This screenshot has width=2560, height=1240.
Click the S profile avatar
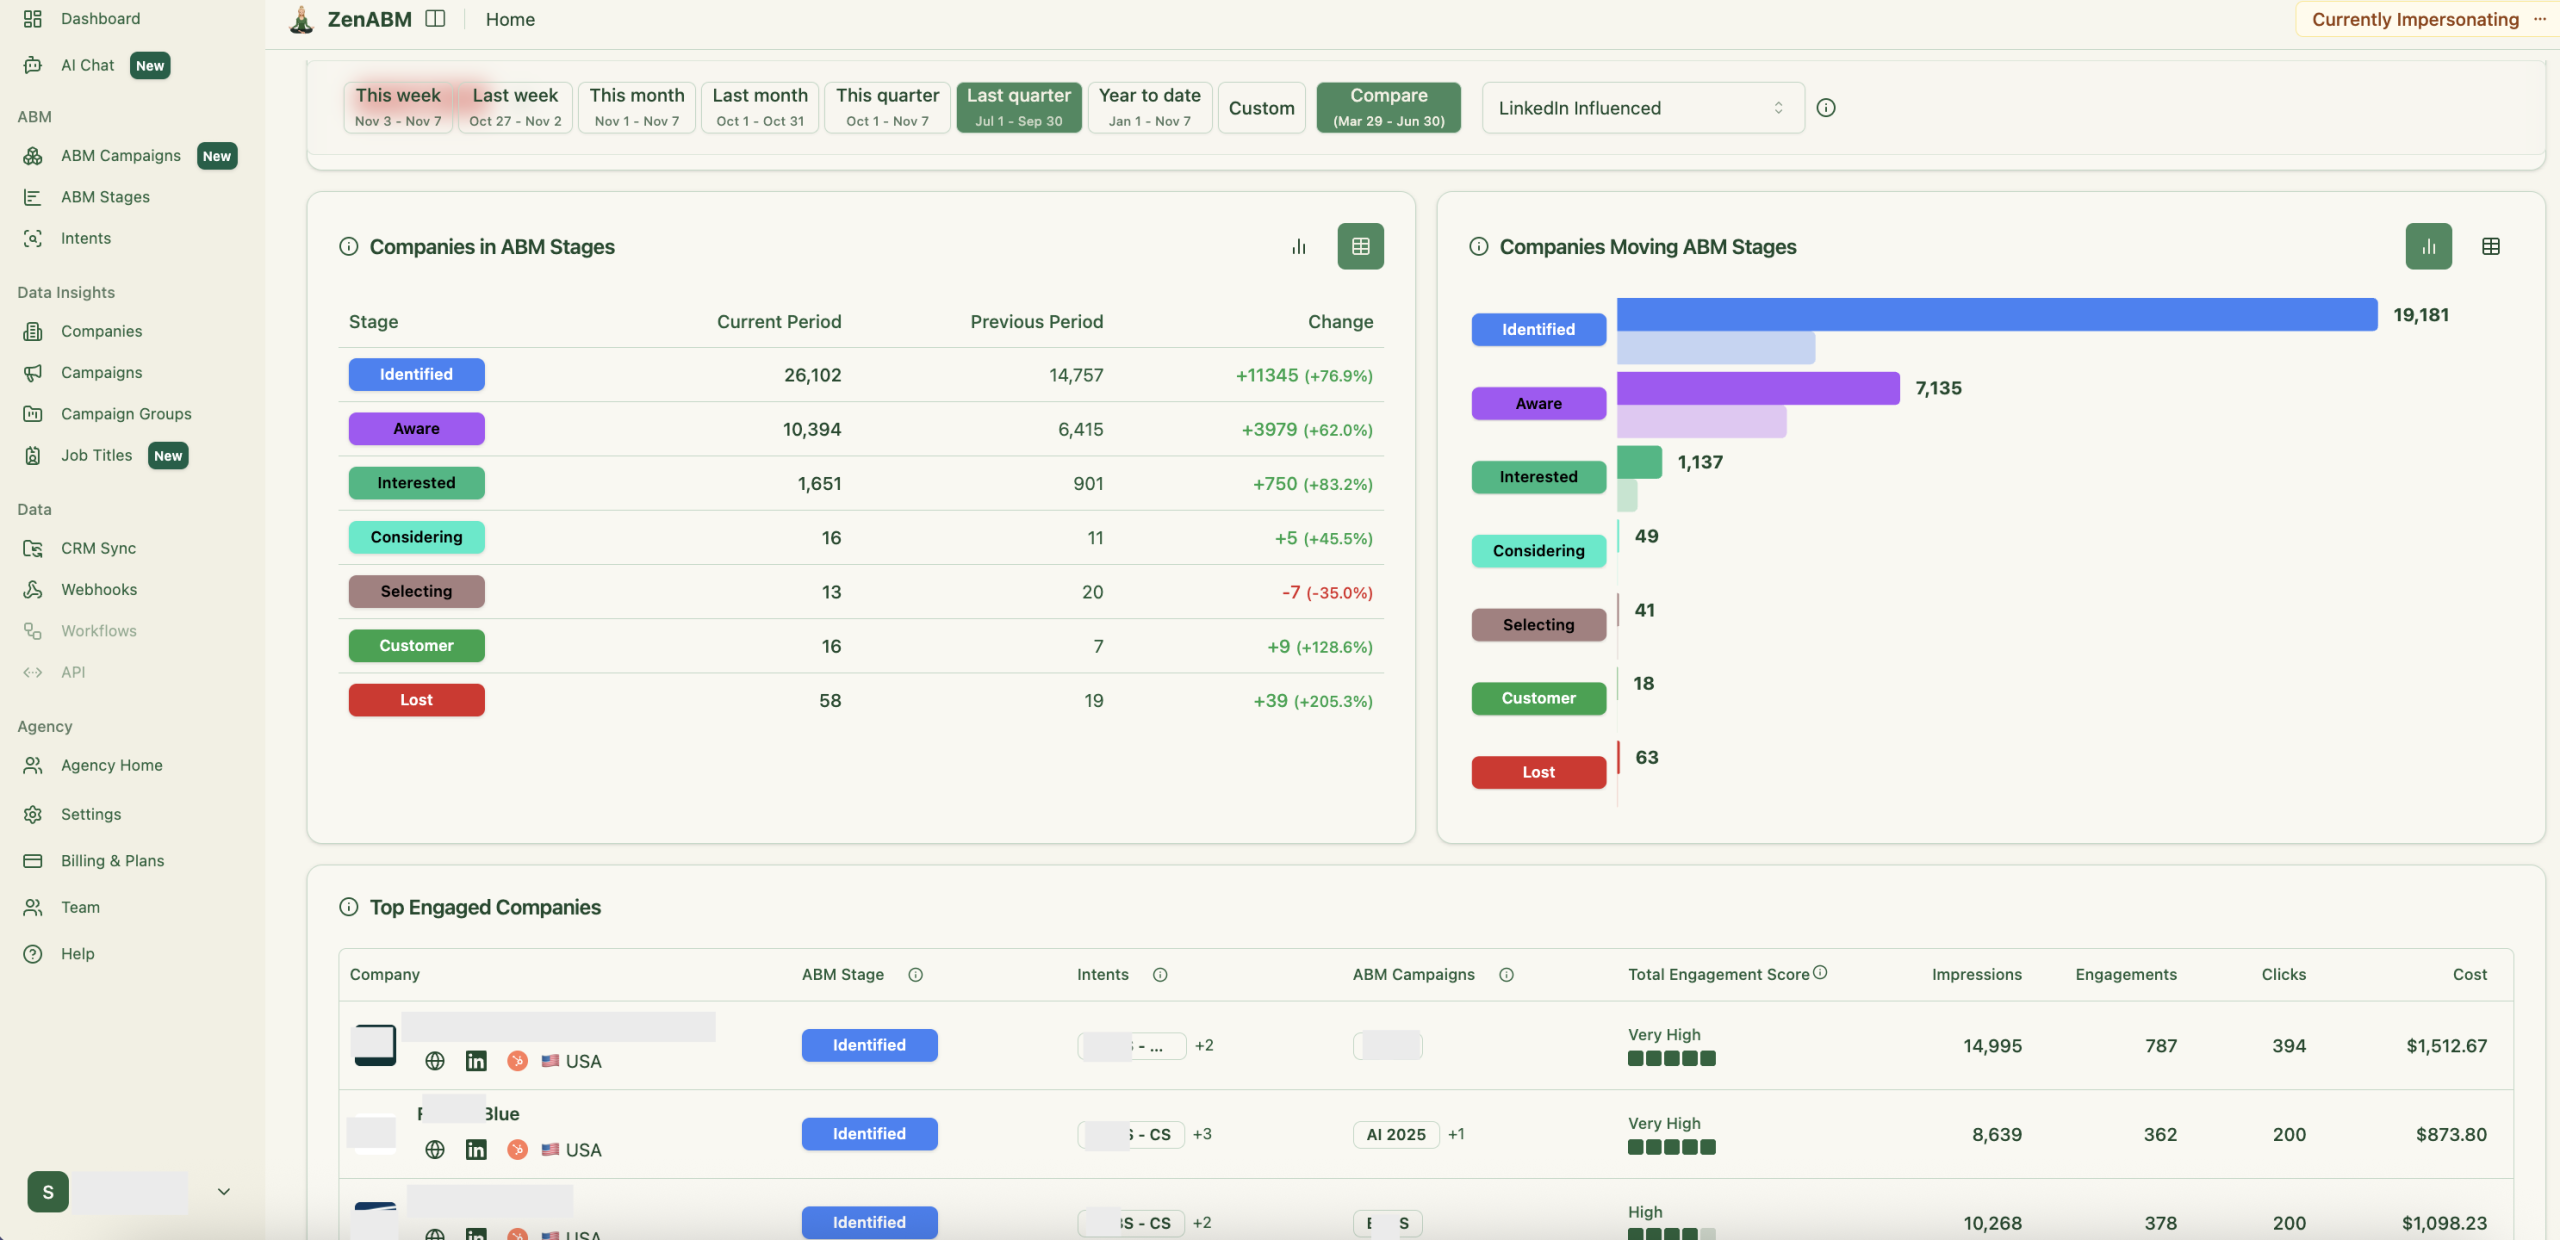pos(47,1191)
